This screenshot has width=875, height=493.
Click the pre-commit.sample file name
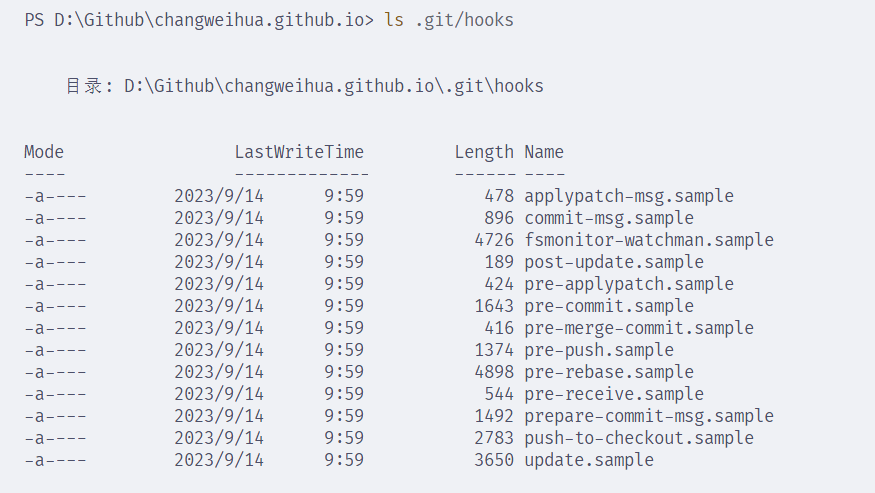pos(608,306)
